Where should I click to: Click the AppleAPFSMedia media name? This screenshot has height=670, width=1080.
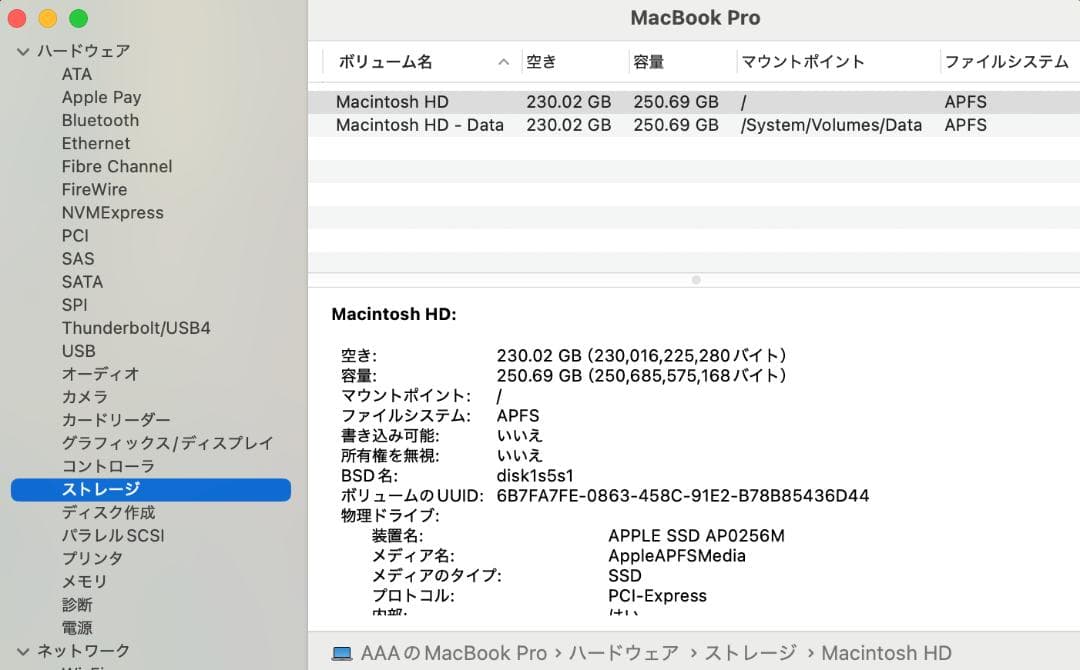[676, 556]
